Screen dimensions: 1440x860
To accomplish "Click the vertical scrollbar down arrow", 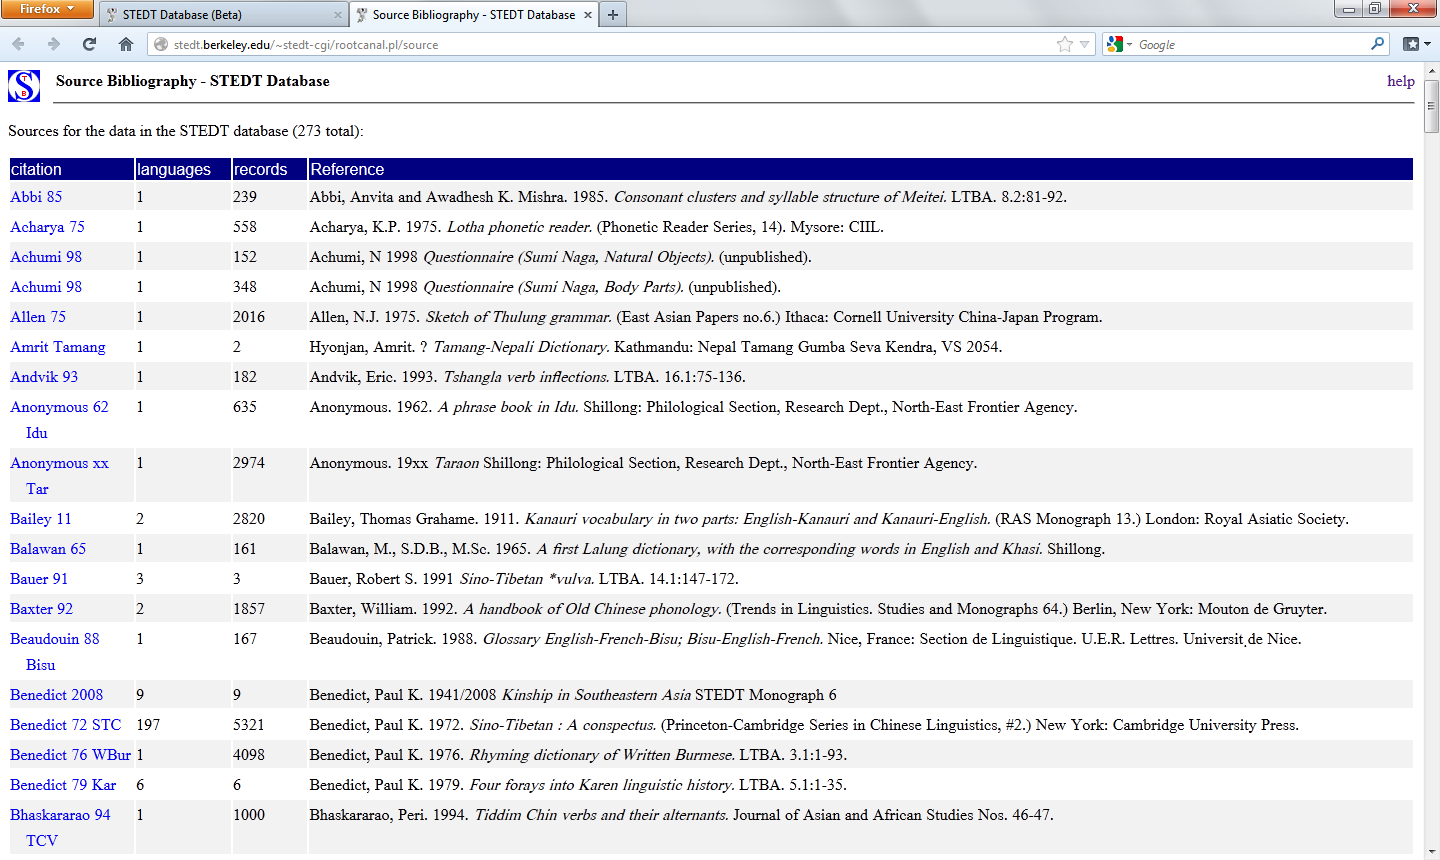I will 1431,852.
